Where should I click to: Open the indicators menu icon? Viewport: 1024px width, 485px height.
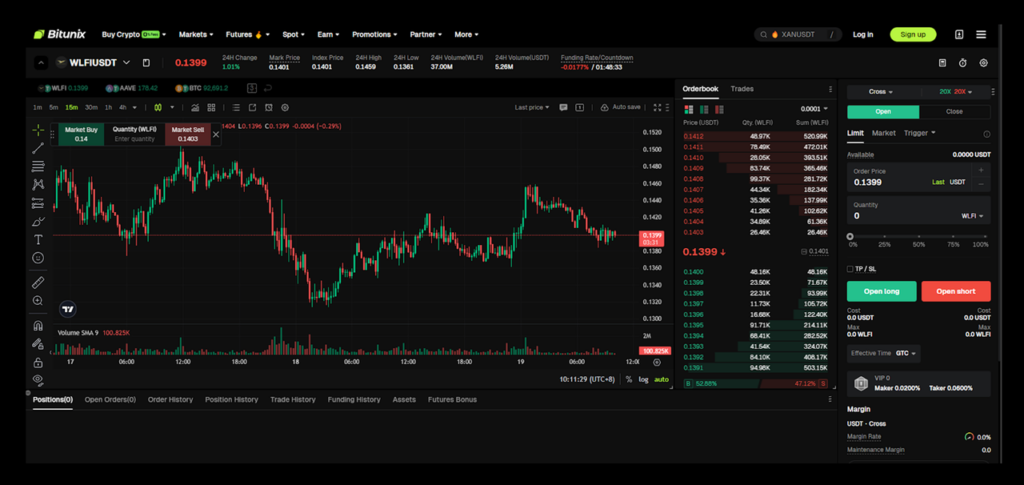pyautogui.click(x=195, y=107)
